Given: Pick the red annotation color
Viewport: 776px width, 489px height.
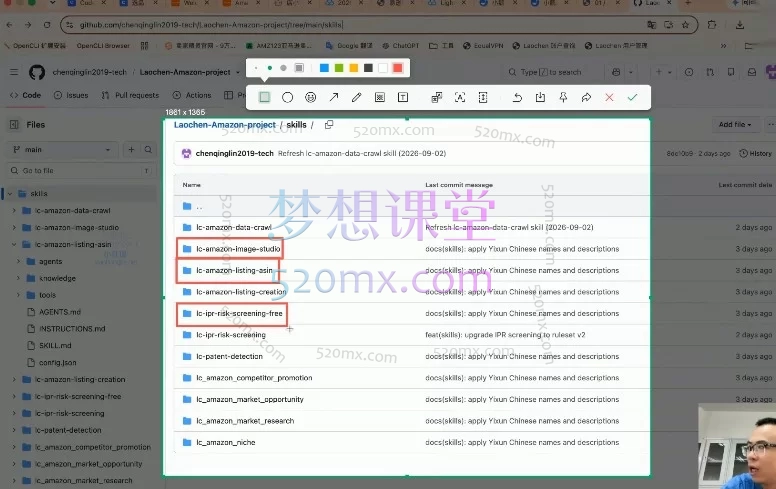Looking at the screenshot, I should [x=397, y=68].
